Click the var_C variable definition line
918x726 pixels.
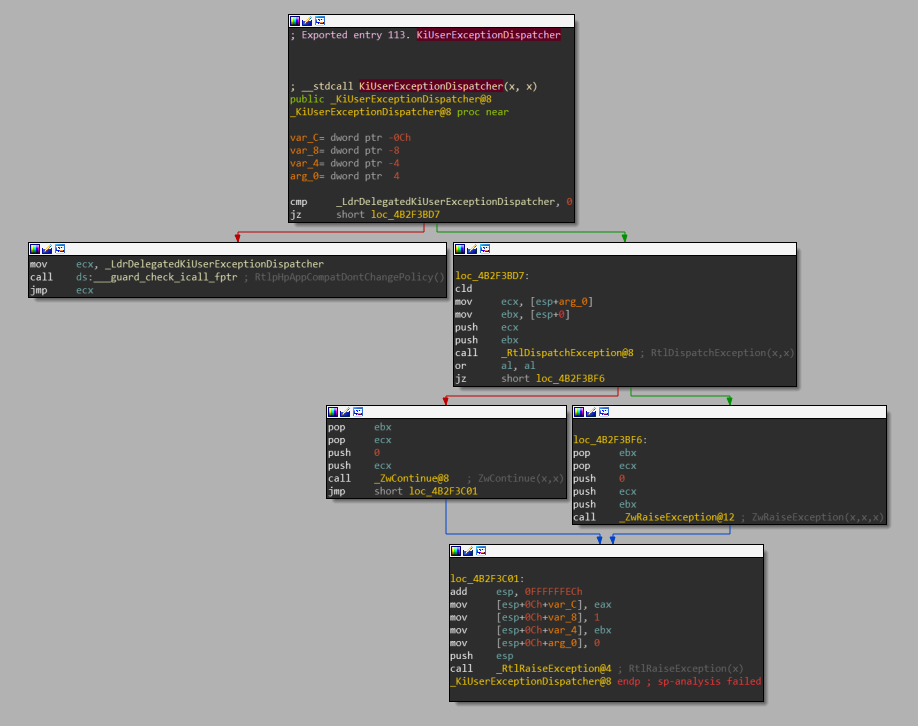350,138
